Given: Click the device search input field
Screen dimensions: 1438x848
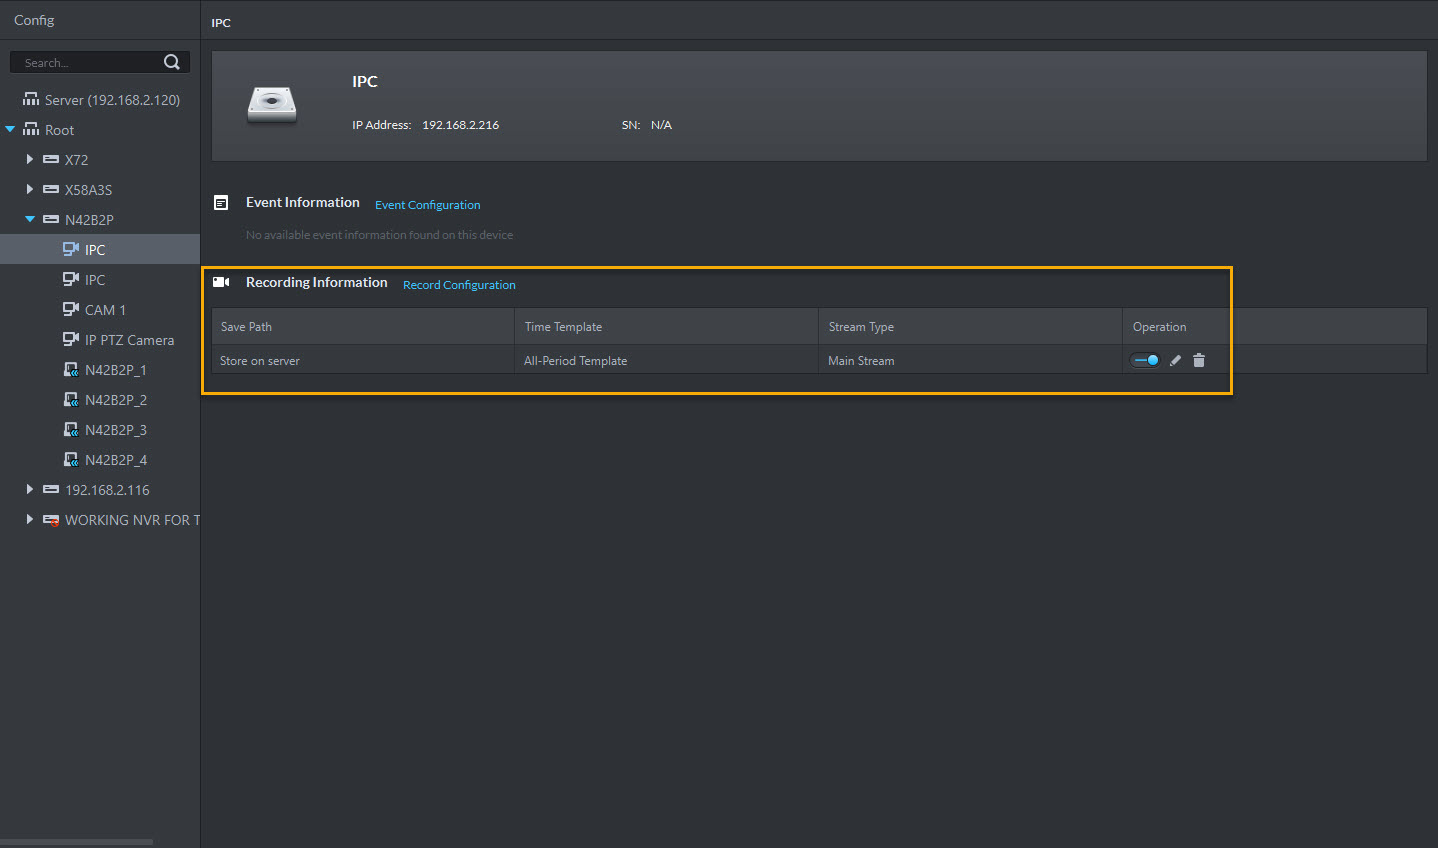Looking at the screenshot, I should (90, 63).
